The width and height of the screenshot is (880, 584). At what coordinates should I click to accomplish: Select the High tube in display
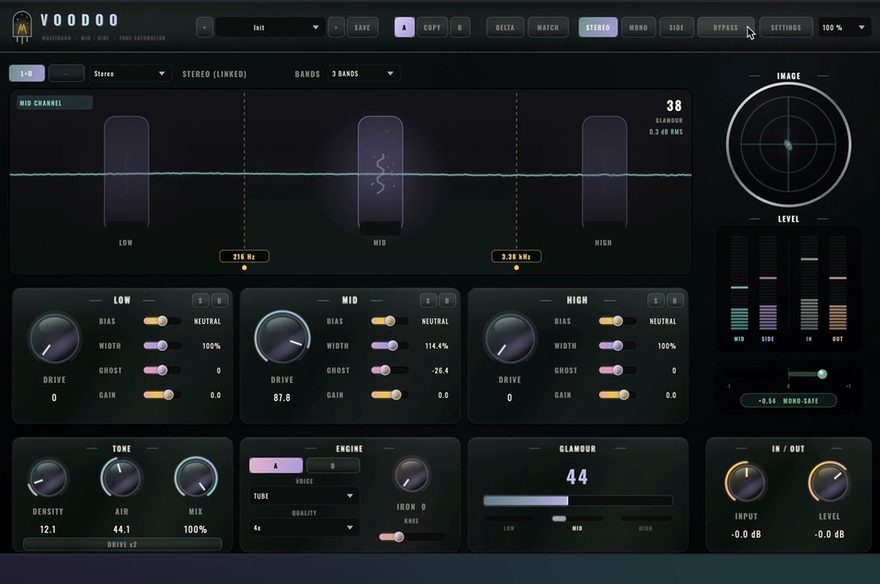tap(604, 172)
